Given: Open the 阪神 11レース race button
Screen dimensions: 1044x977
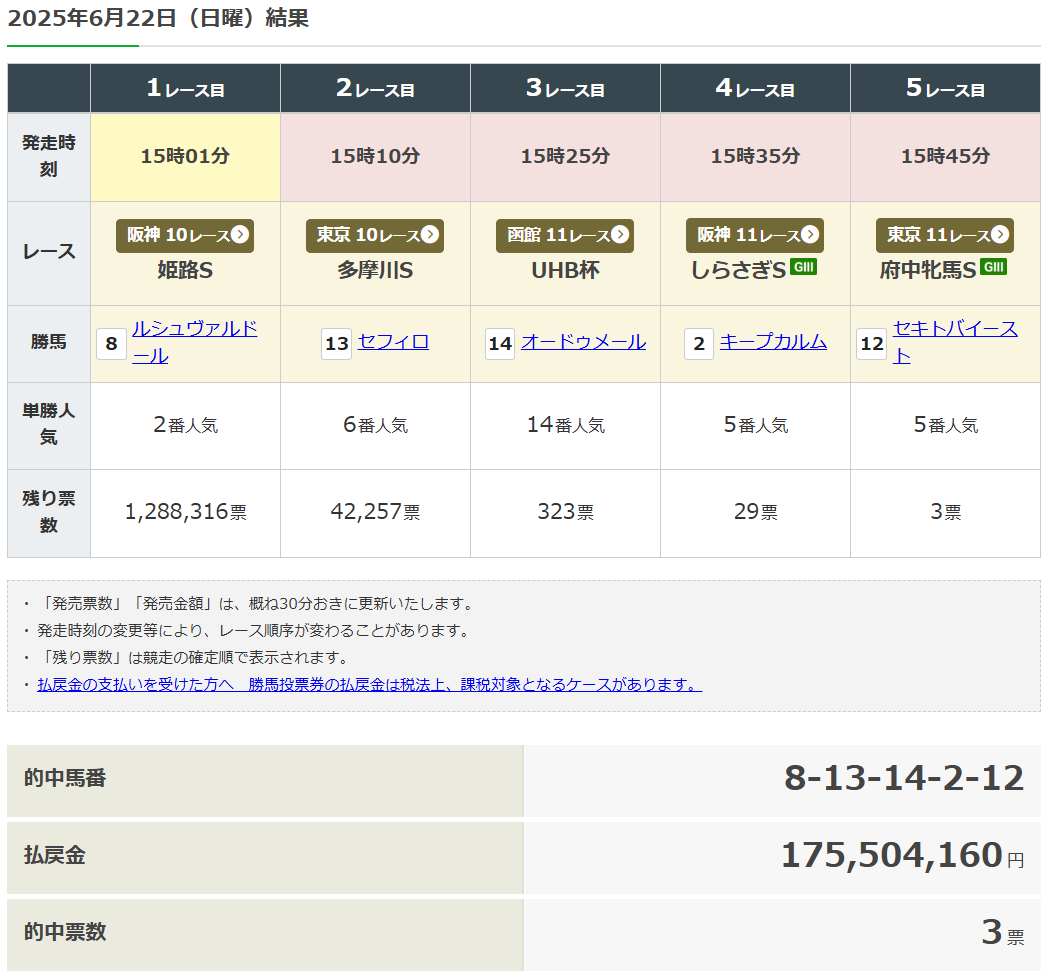Looking at the screenshot, I should [755, 235].
